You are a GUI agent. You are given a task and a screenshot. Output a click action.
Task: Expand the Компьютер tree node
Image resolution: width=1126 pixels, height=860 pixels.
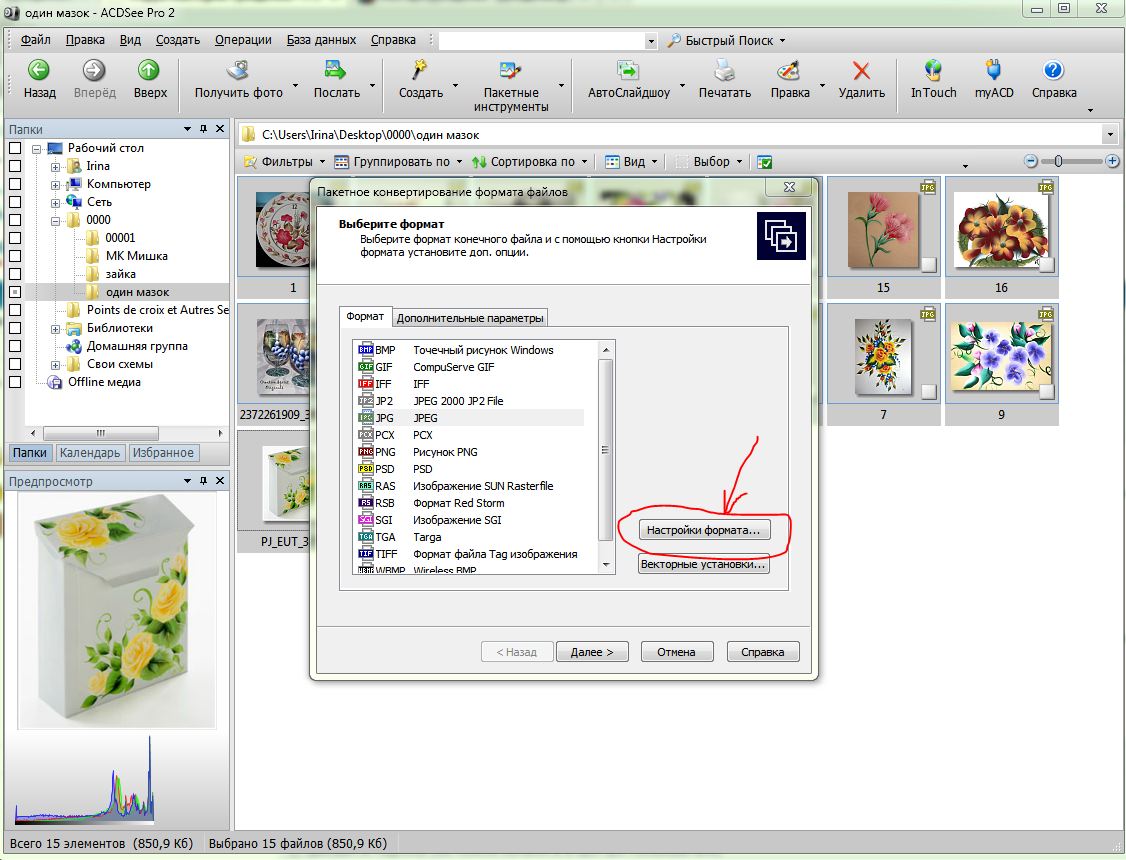click(55, 184)
